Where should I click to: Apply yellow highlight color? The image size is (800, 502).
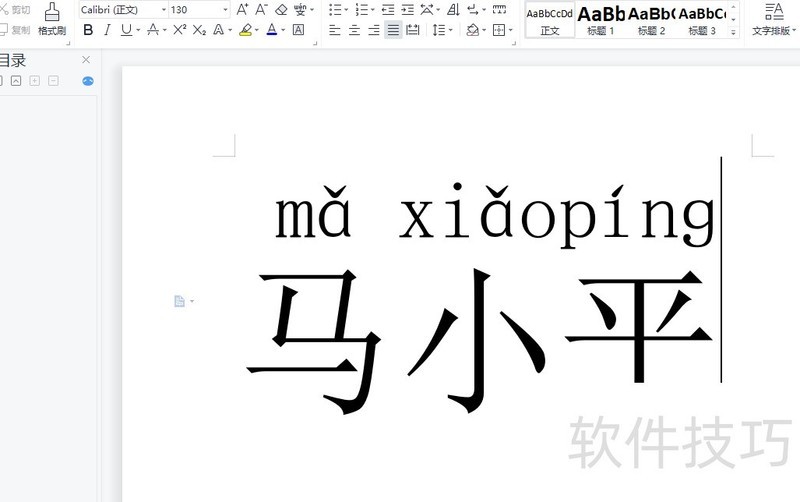245,30
